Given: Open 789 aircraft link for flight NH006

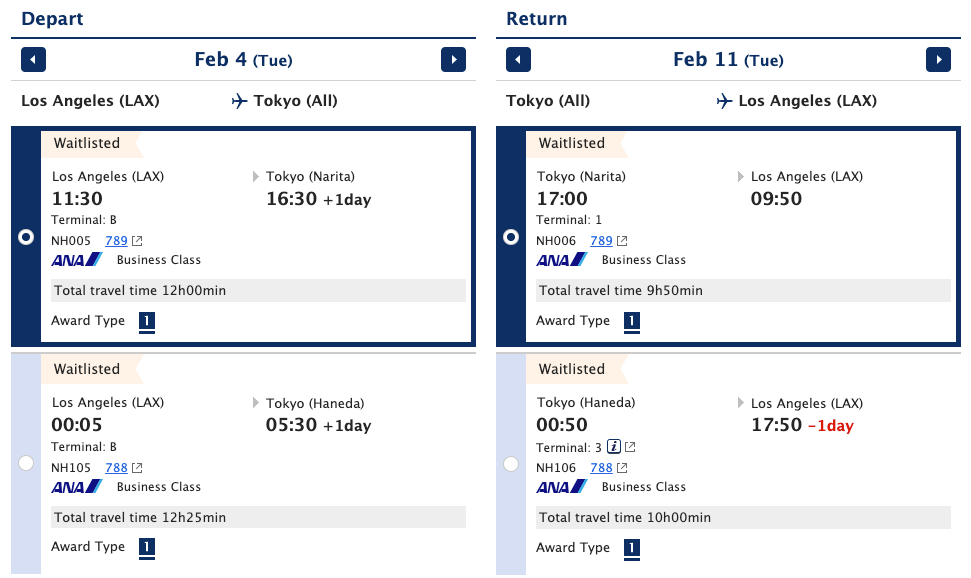Looking at the screenshot, I should (601, 241).
